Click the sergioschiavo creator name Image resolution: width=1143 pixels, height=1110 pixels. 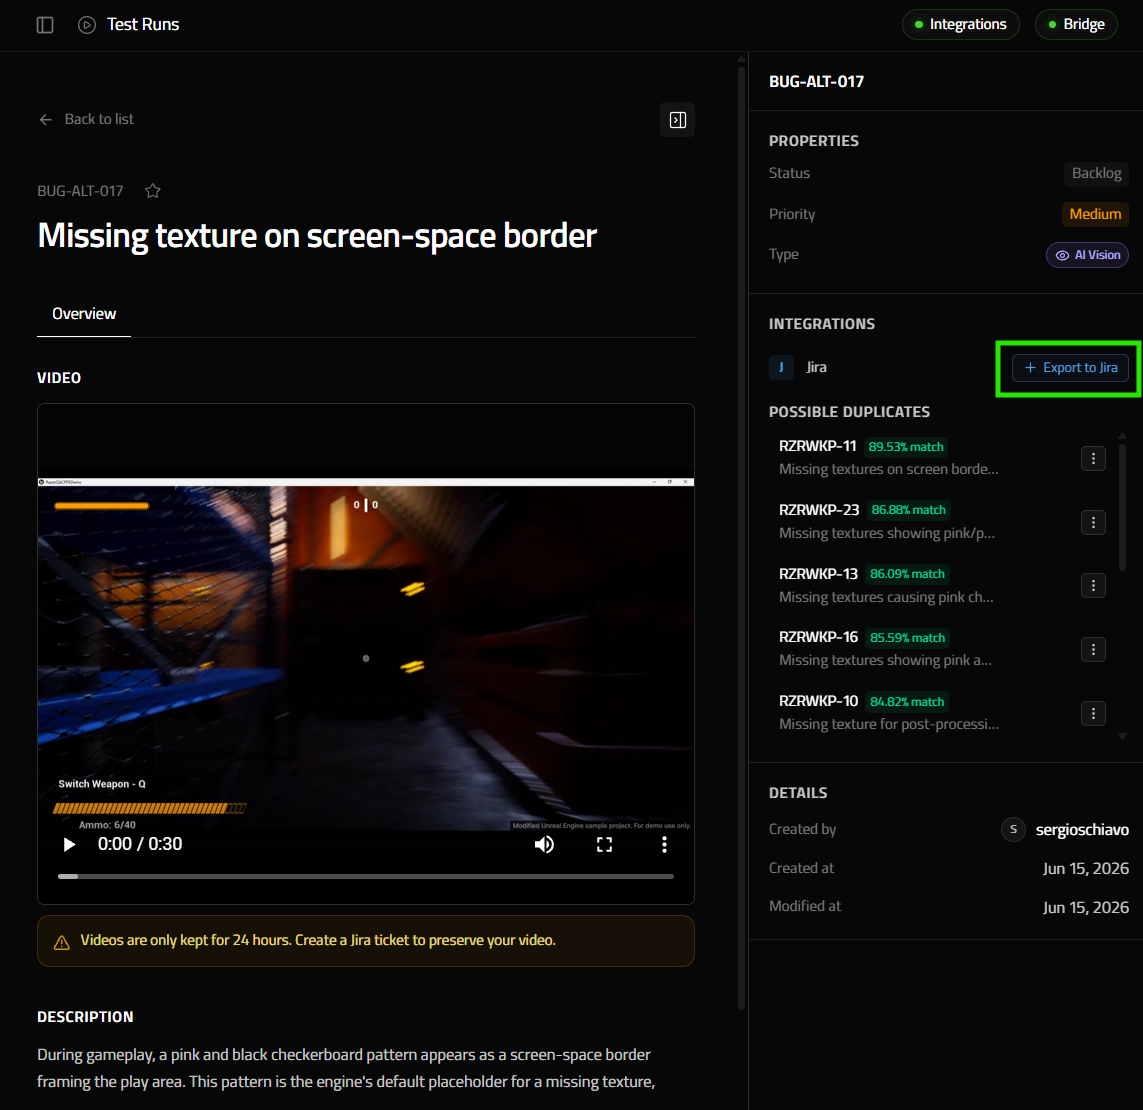tap(1082, 830)
